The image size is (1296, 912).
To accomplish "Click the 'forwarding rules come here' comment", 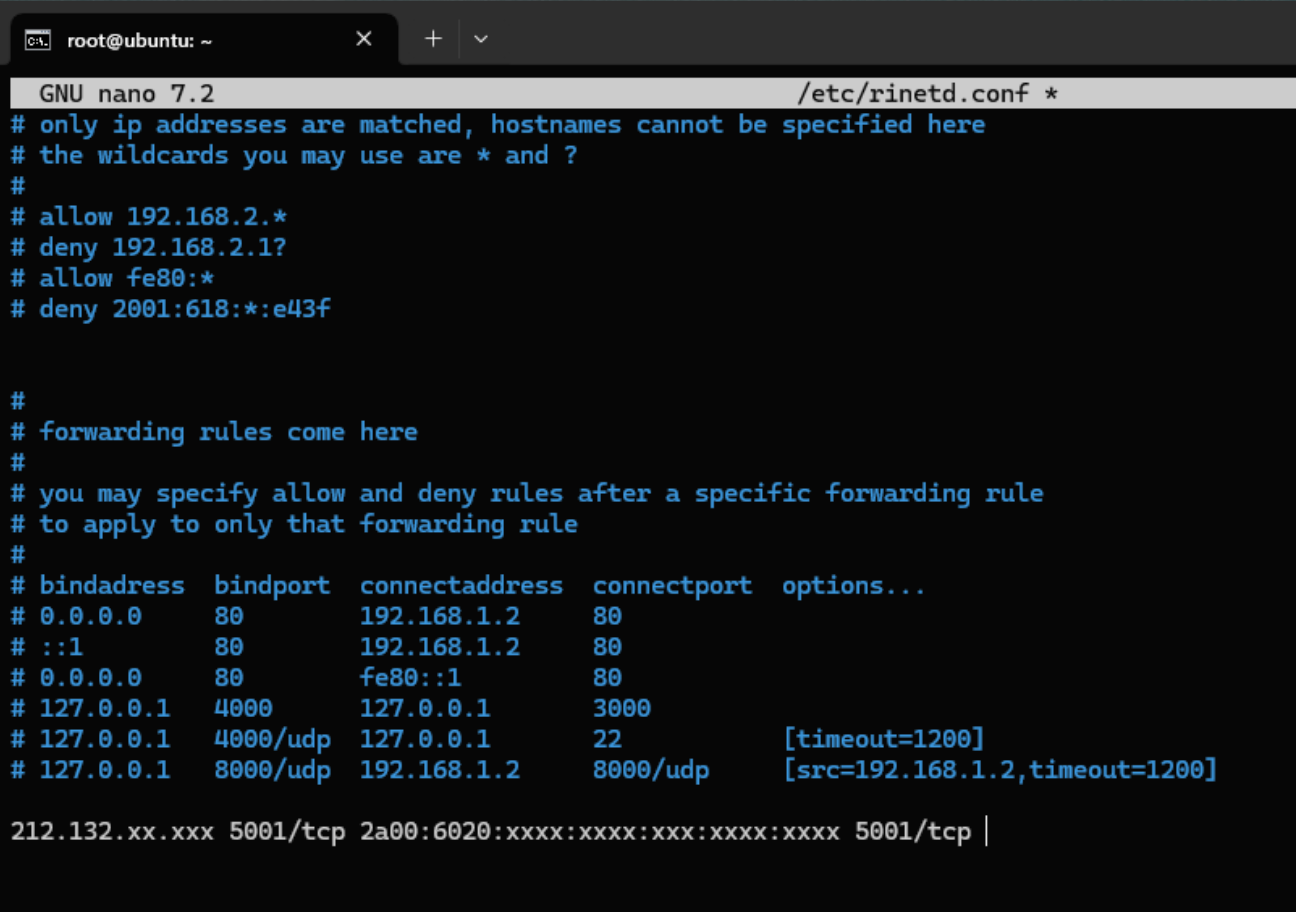I will point(228,432).
